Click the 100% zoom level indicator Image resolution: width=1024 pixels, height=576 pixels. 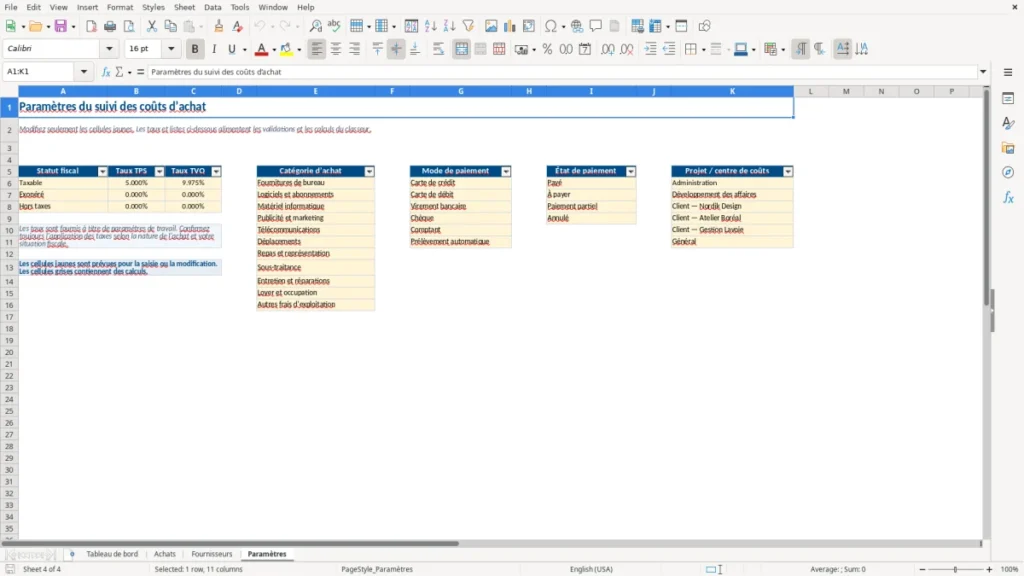coord(1010,569)
